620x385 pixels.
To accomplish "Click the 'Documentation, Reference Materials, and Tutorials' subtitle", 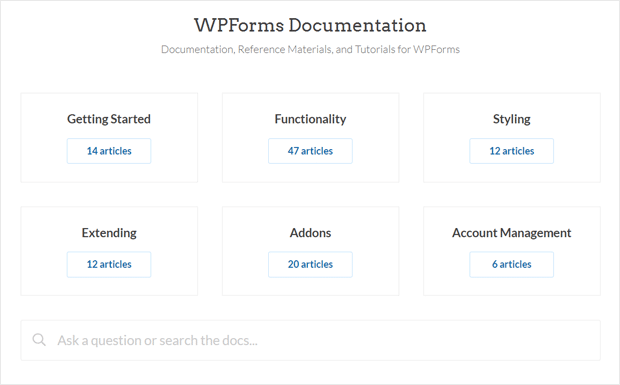I will tap(310, 49).
